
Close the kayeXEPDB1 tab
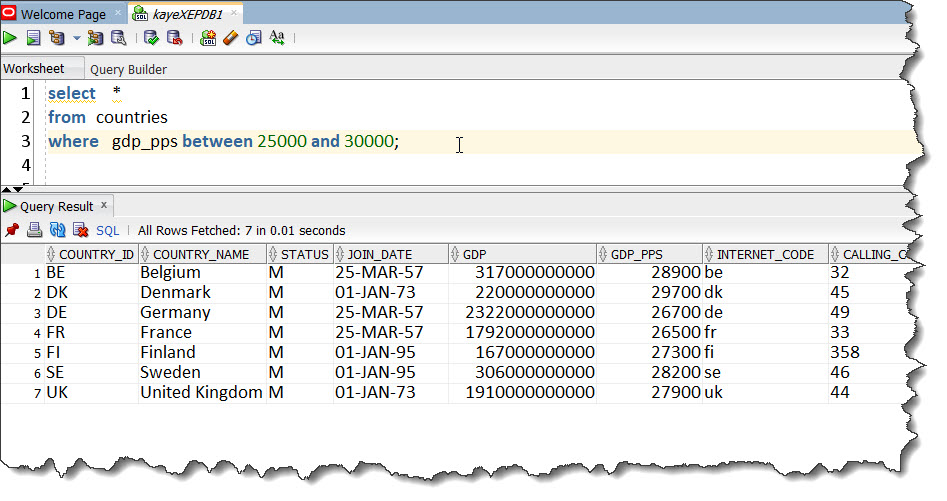pos(234,13)
